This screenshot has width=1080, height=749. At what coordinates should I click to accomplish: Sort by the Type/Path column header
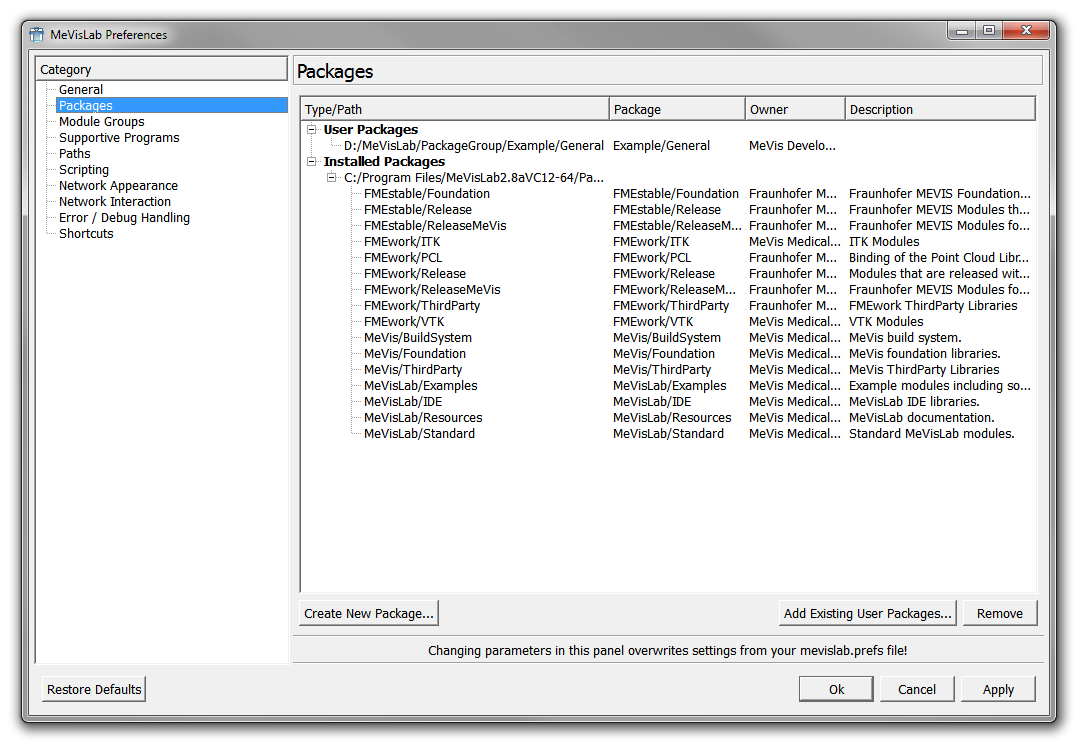coord(455,109)
